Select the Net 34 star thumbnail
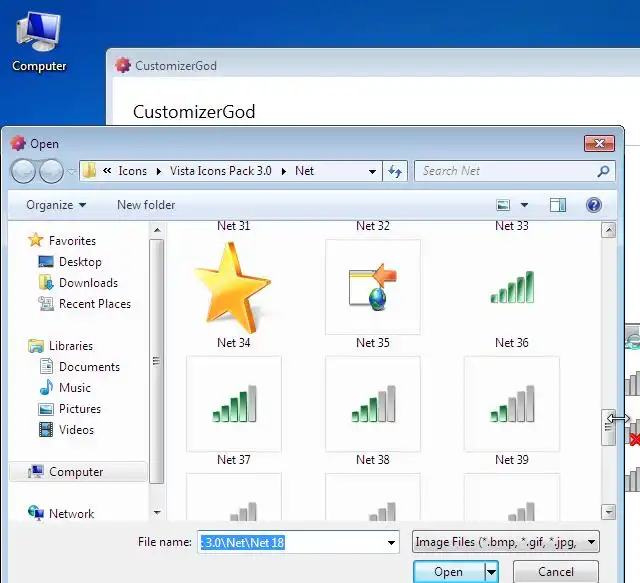The height and width of the screenshot is (583, 640). pos(233,287)
